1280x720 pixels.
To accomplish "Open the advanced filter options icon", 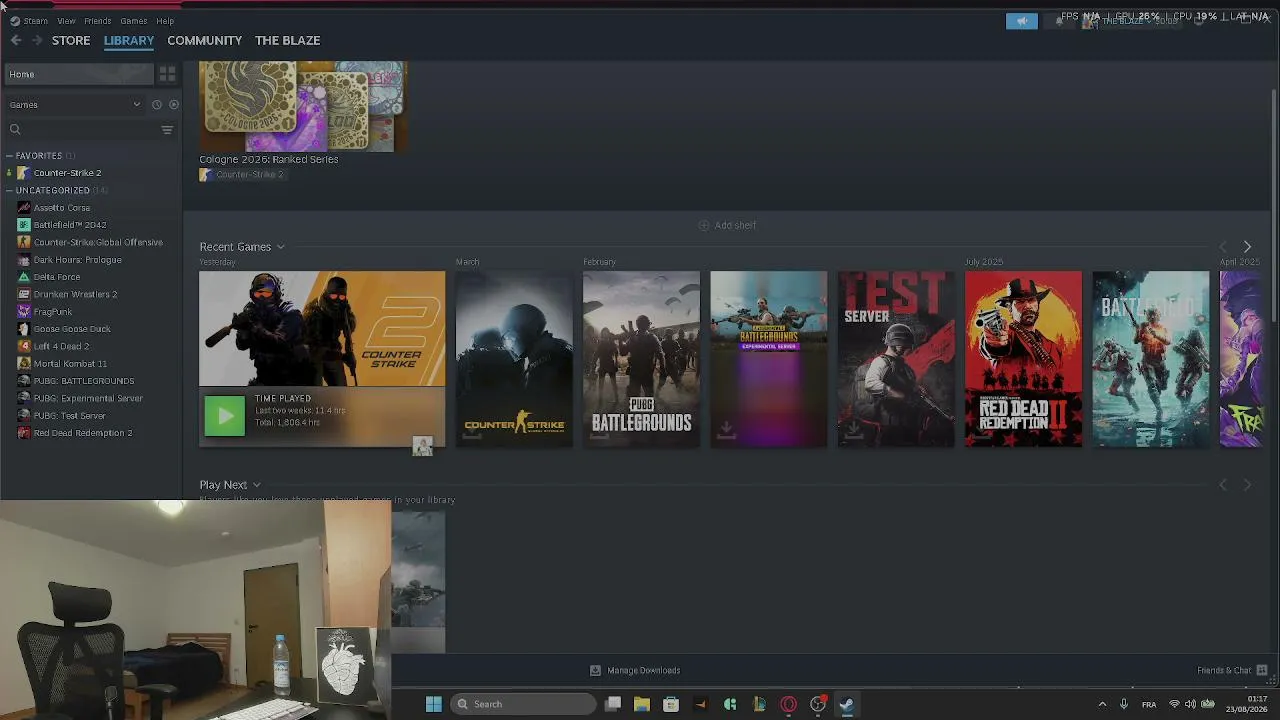I will tap(168, 129).
